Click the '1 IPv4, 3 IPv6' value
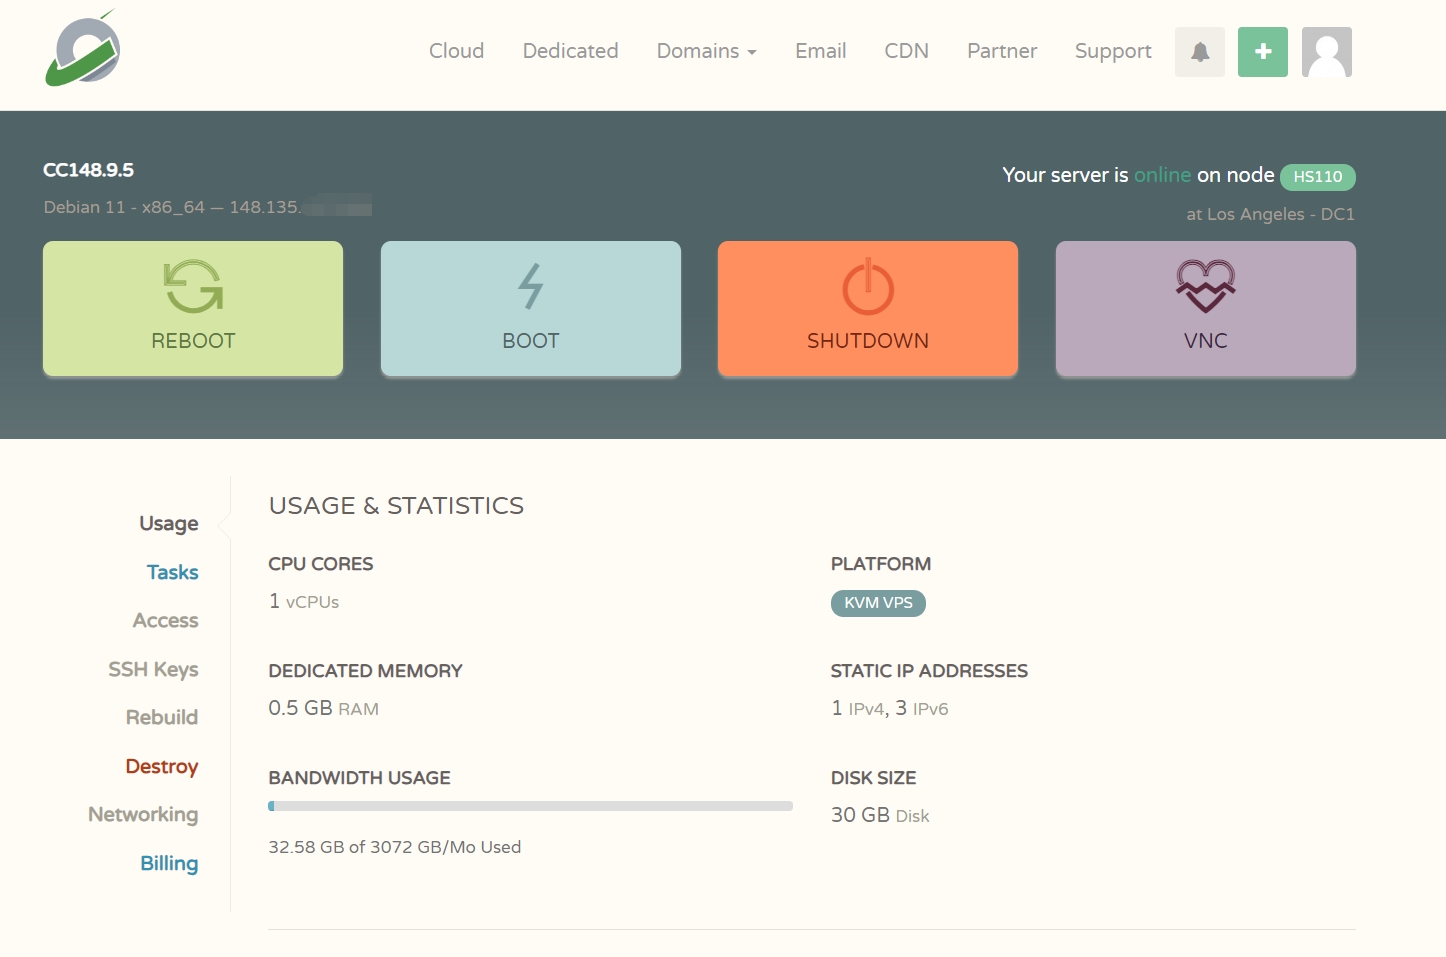Viewport: 1446px width, 957px height. [890, 708]
